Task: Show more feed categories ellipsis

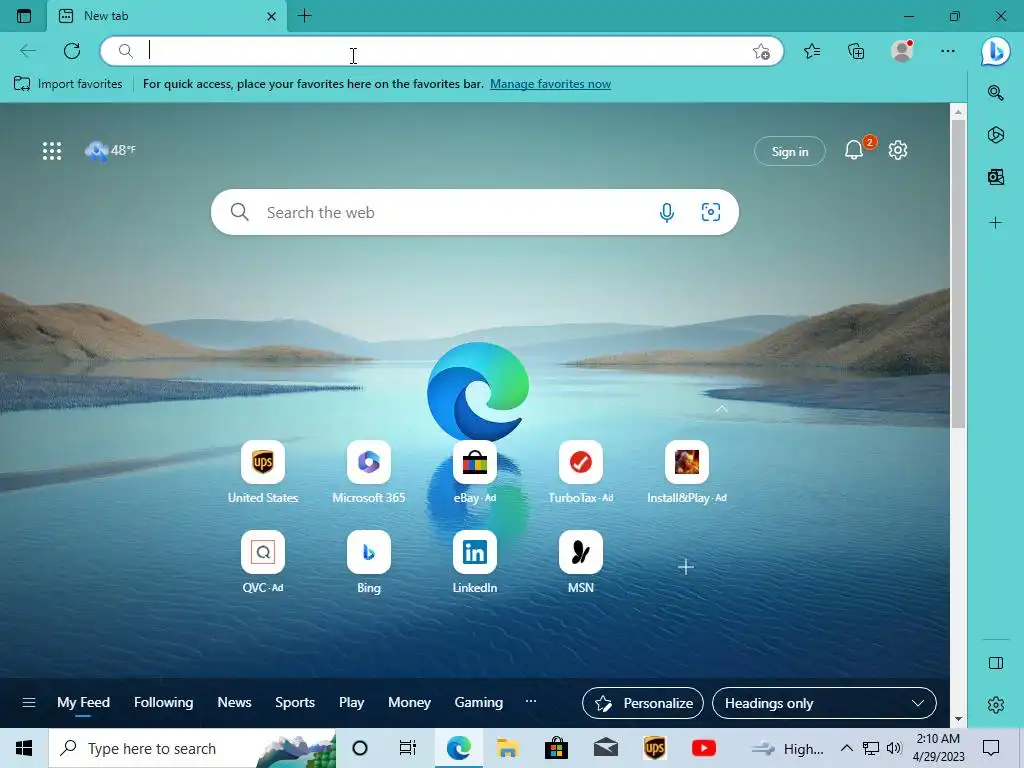Action: pos(531,701)
